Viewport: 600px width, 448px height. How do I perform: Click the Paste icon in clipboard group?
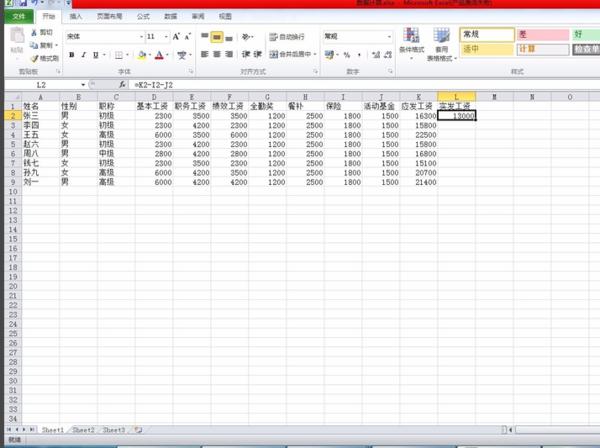click(x=17, y=42)
